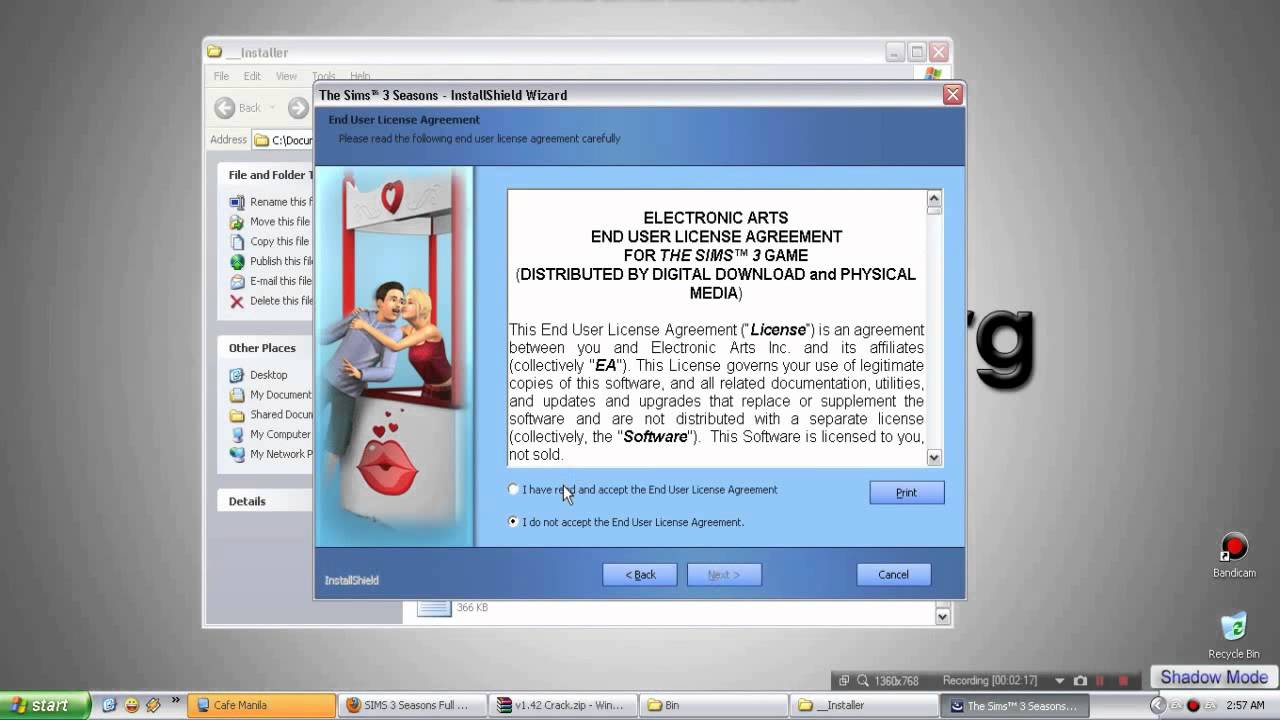Cancel the Sims 3 Seasons installation

pyautogui.click(x=893, y=575)
